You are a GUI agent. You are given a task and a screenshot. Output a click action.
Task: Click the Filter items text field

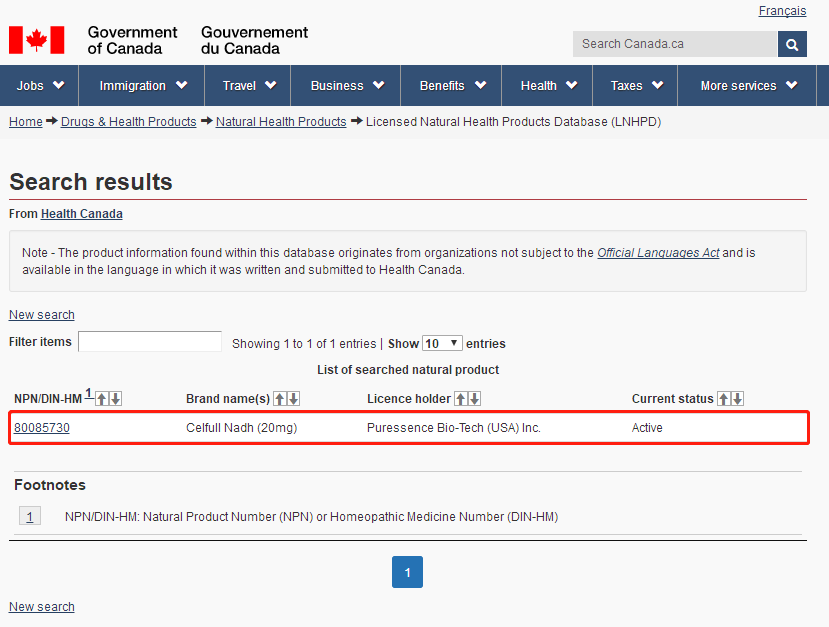click(x=150, y=342)
